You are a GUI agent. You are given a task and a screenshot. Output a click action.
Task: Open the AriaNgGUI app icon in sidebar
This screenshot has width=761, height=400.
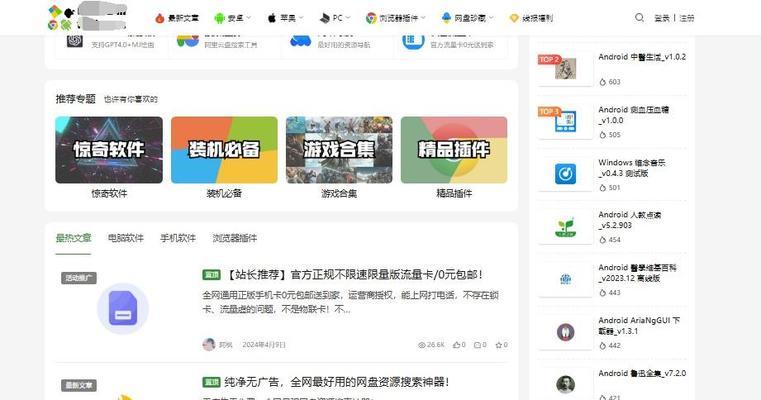coord(565,332)
